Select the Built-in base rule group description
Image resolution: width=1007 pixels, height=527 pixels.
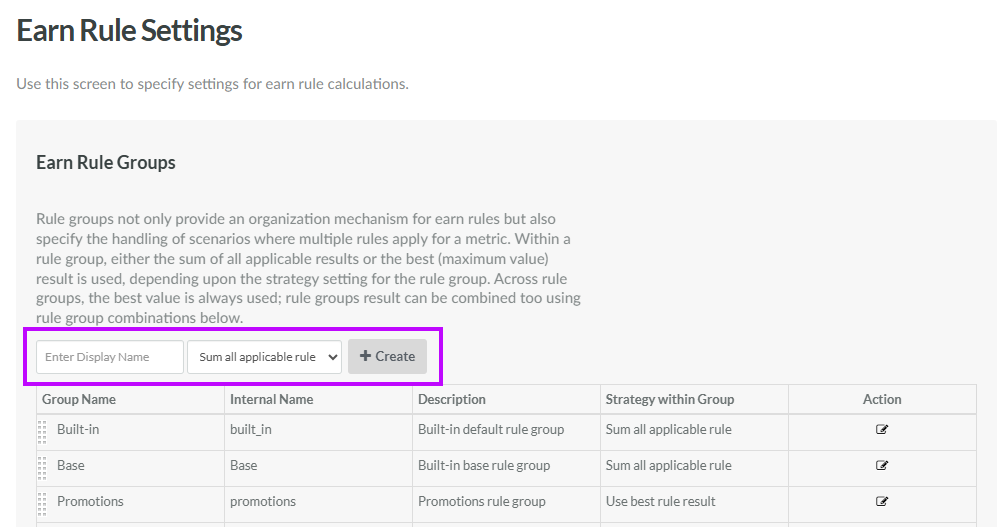point(484,466)
